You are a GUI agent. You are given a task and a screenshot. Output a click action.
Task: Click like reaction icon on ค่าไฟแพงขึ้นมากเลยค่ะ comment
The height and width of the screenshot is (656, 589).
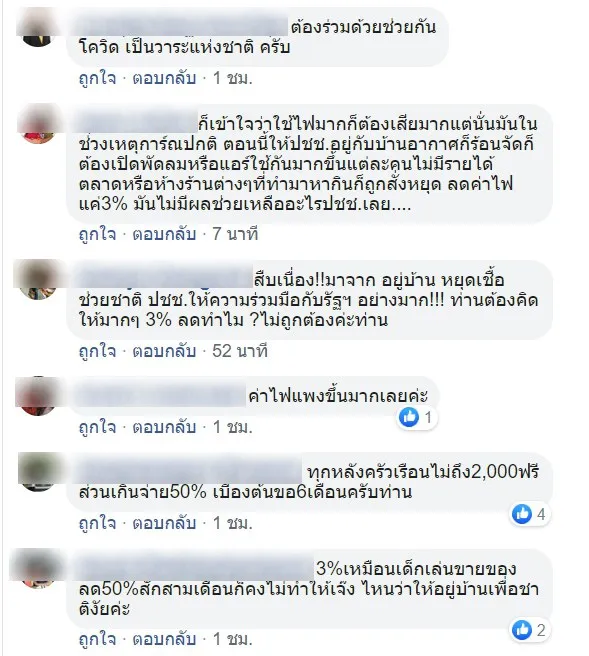tap(409, 417)
